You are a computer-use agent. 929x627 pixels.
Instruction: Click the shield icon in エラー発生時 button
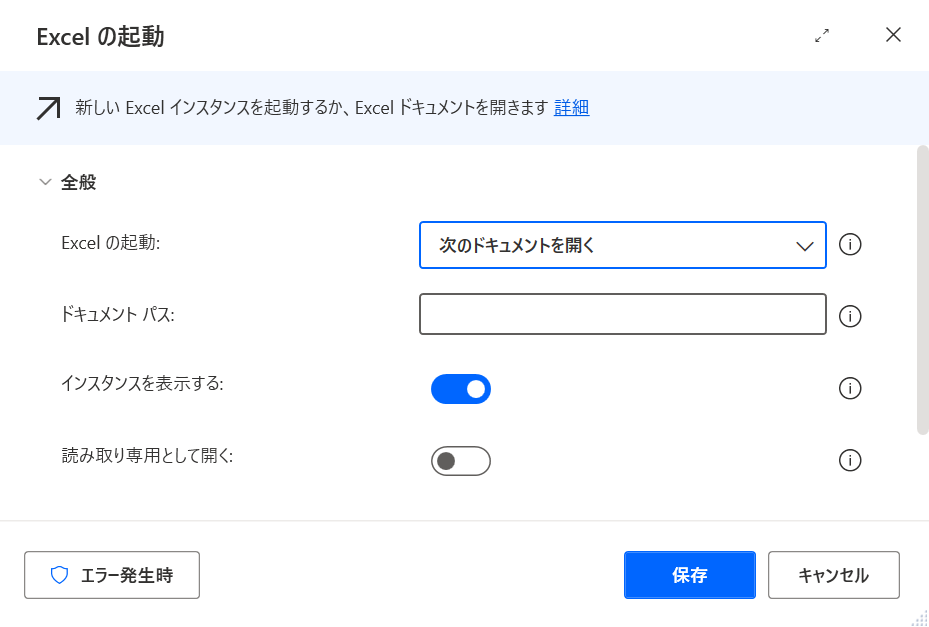(59, 575)
